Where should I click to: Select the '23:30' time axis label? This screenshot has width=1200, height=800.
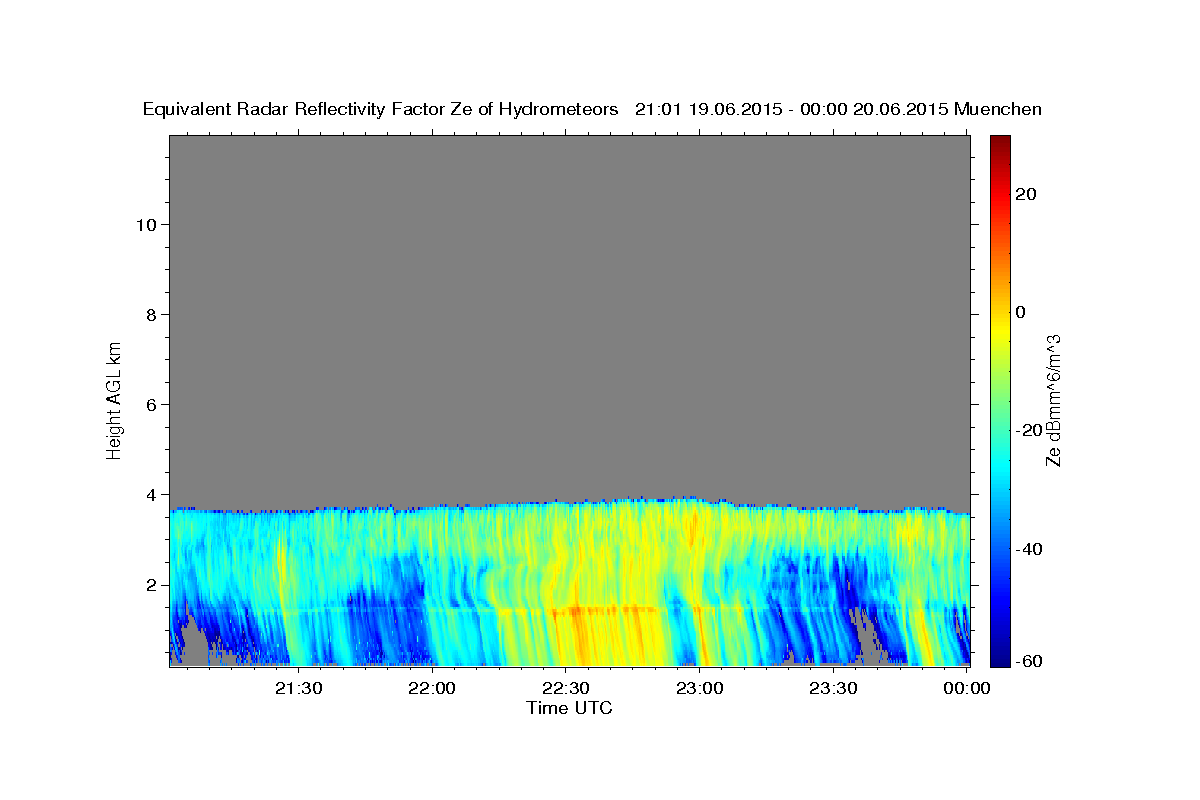click(x=835, y=689)
